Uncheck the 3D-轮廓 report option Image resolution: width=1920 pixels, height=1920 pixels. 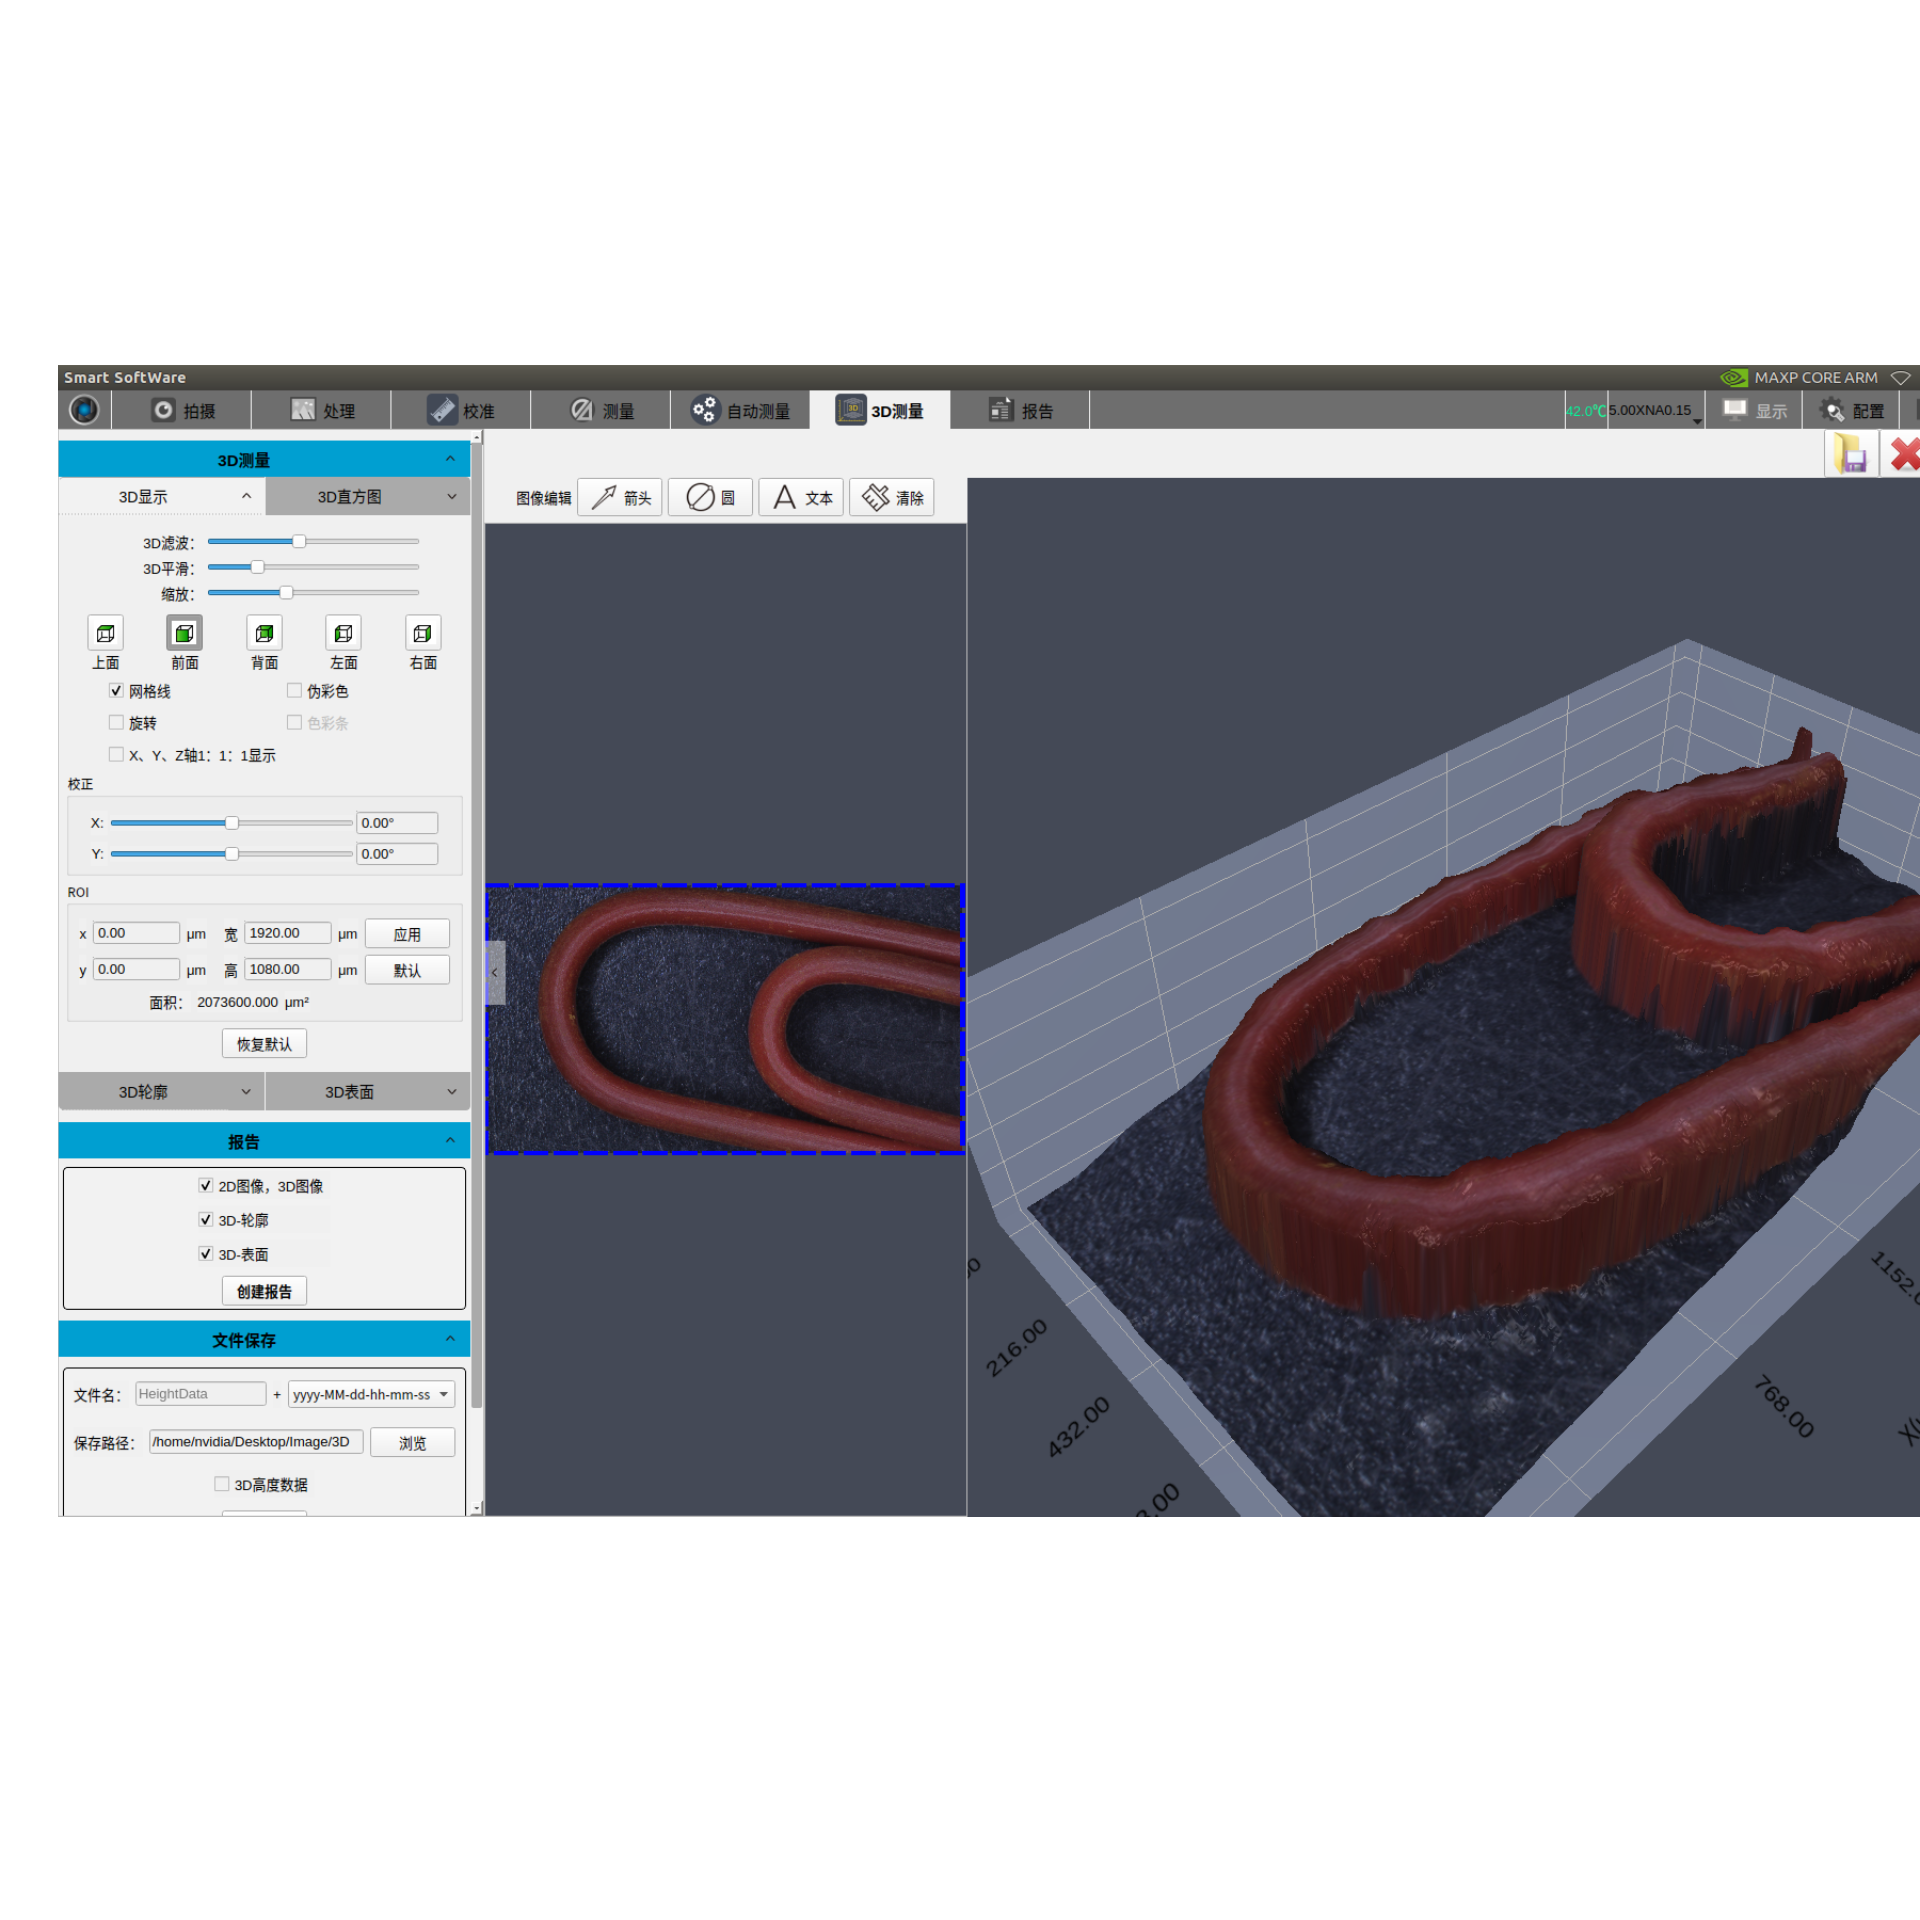[205, 1220]
